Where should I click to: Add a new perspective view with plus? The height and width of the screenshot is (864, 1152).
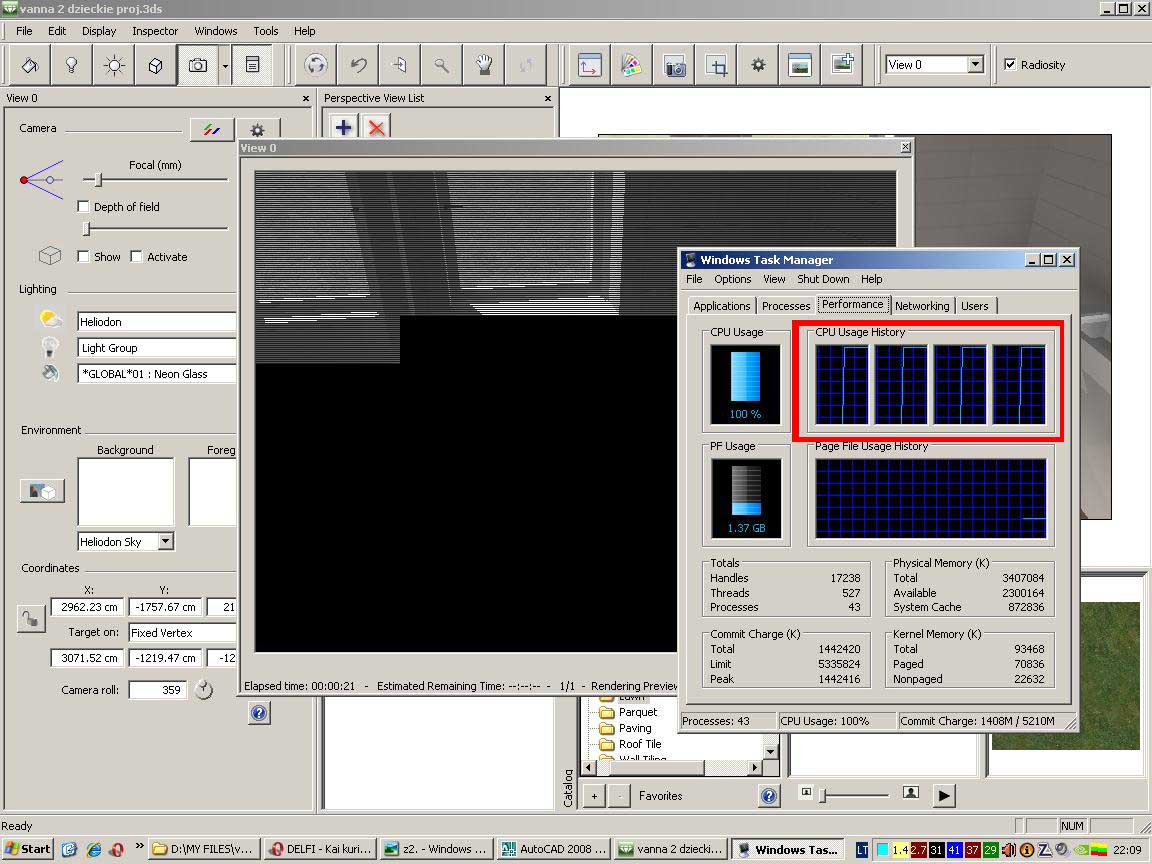(343, 128)
